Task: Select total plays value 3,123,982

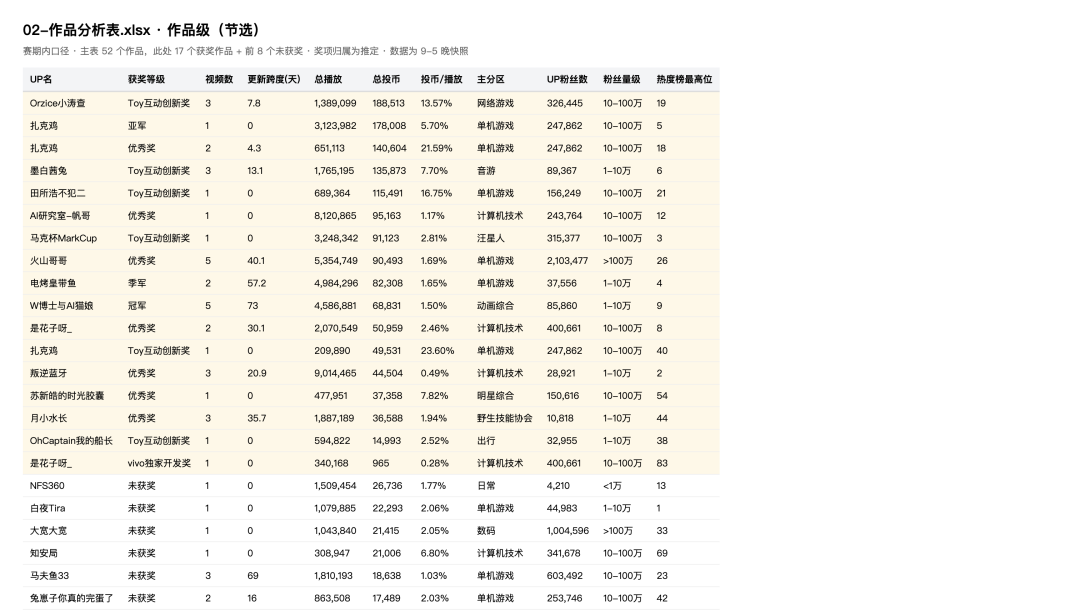Action: [335, 126]
